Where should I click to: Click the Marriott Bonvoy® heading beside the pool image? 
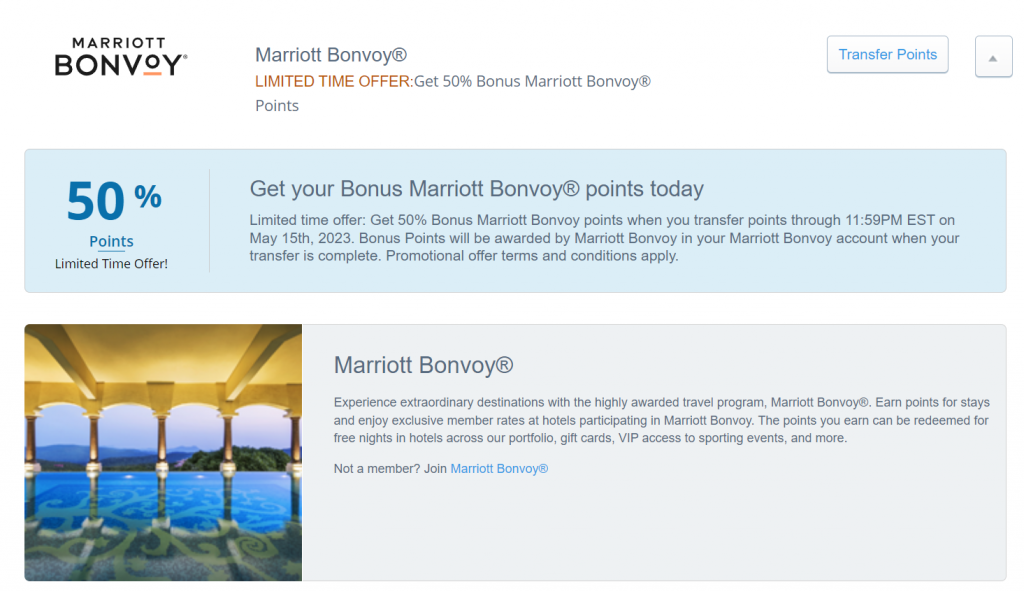click(423, 365)
